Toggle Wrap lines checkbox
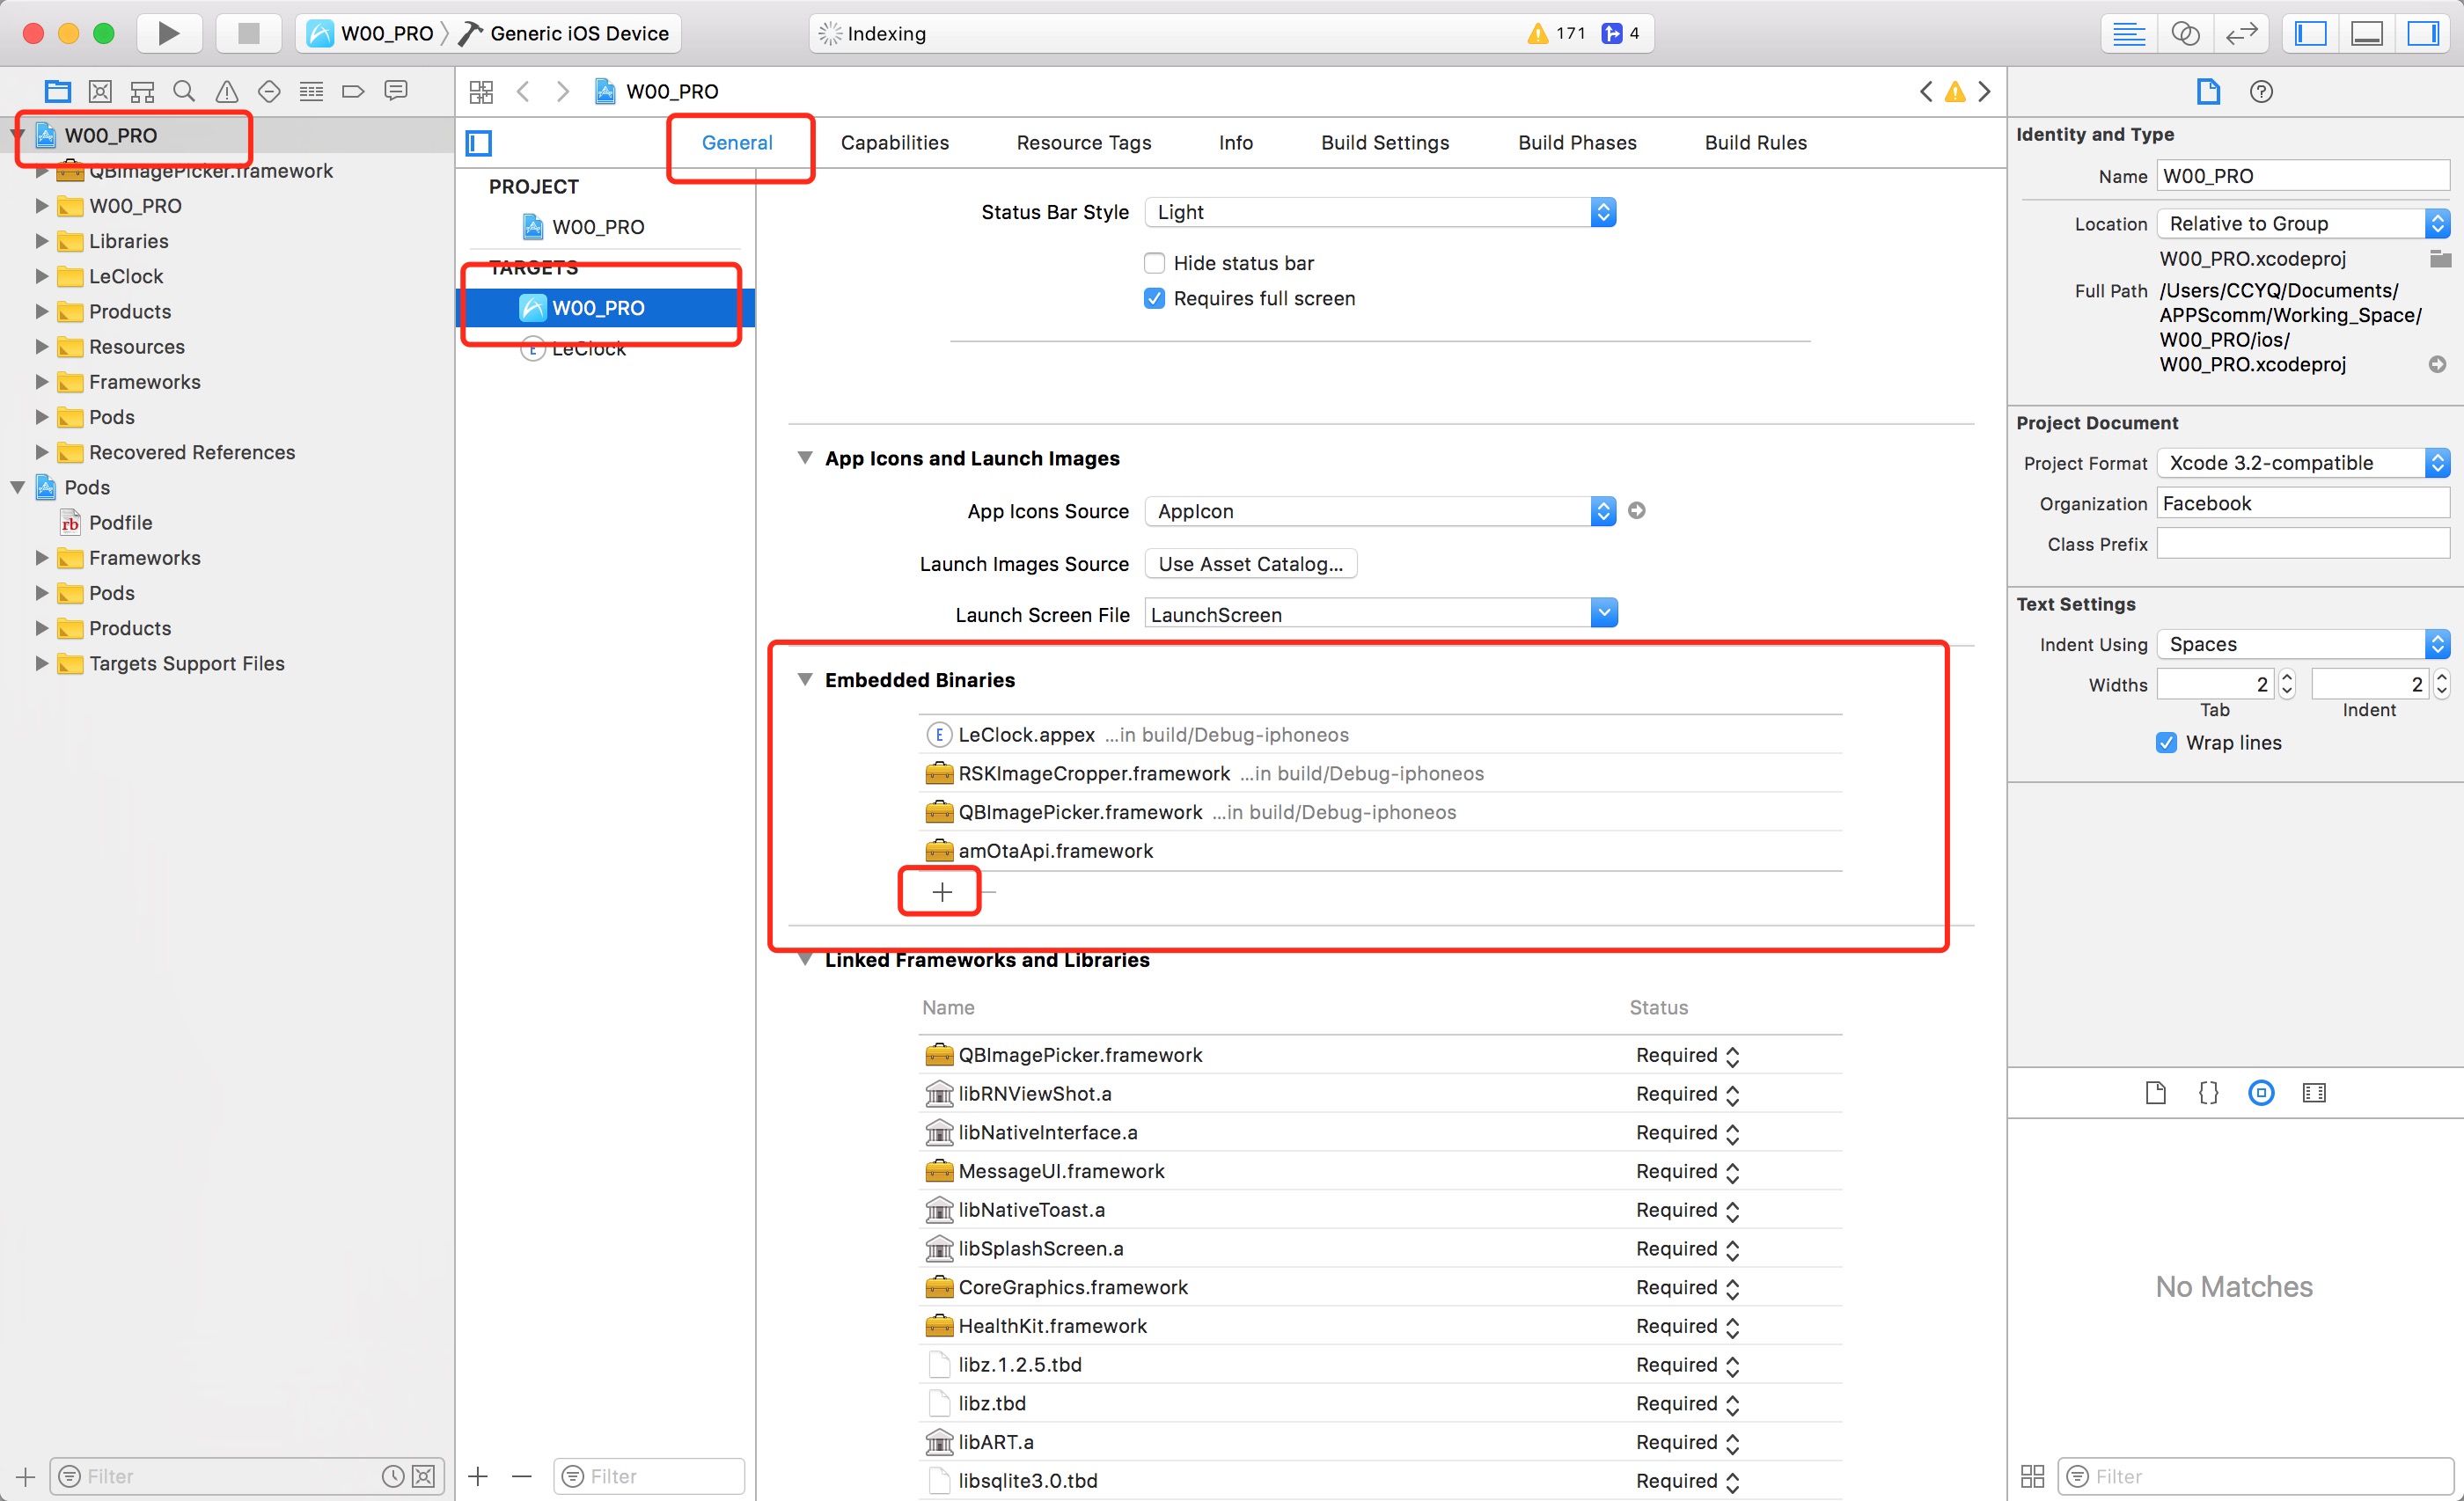This screenshot has width=2464, height=1501. tap(2166, 742)
